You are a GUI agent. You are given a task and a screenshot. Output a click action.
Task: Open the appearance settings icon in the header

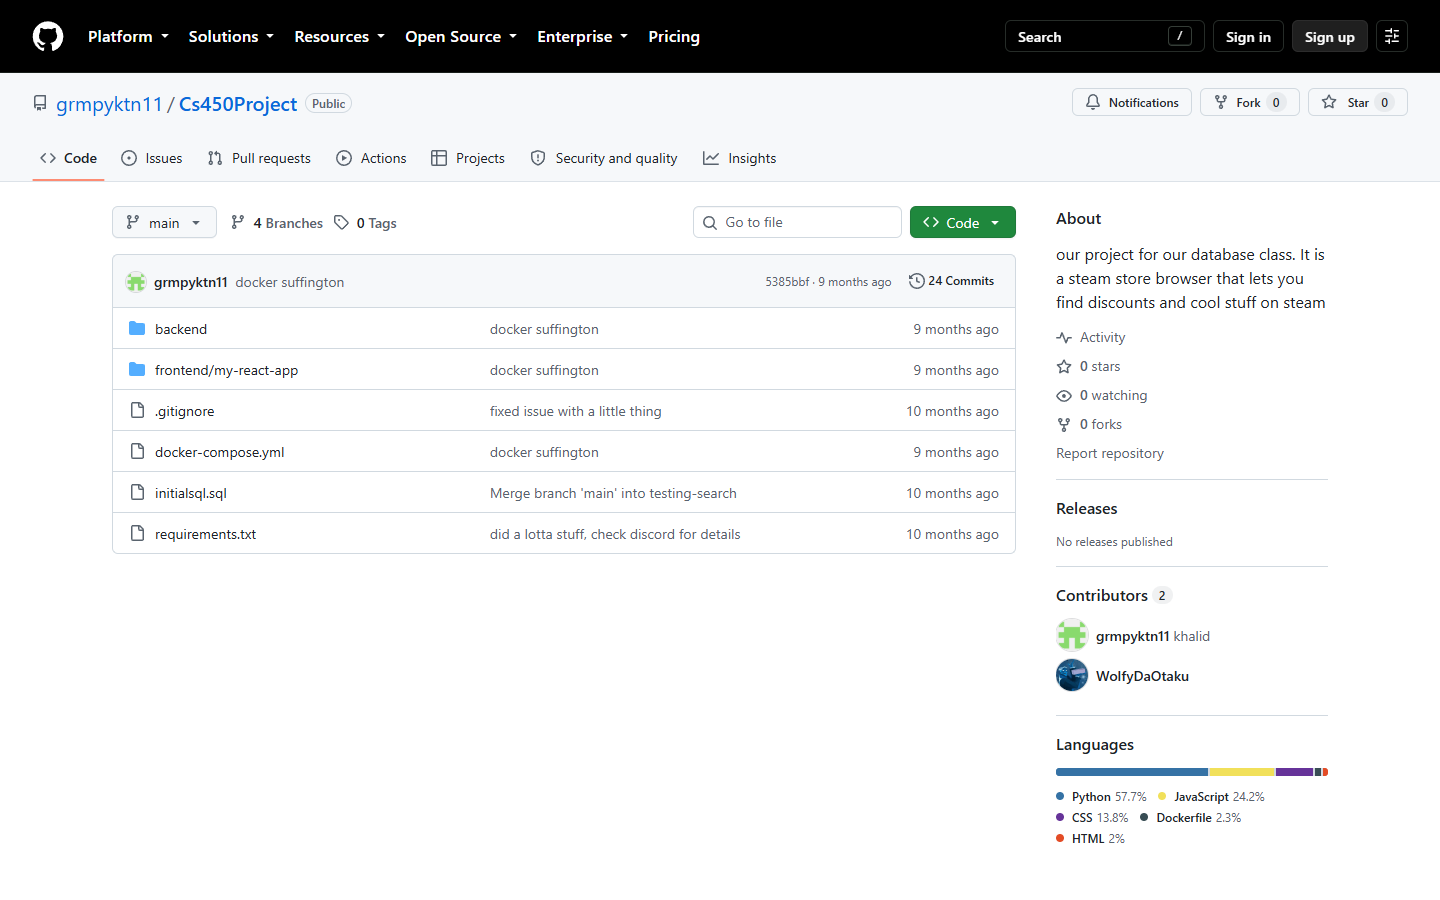click(1392, 37)
